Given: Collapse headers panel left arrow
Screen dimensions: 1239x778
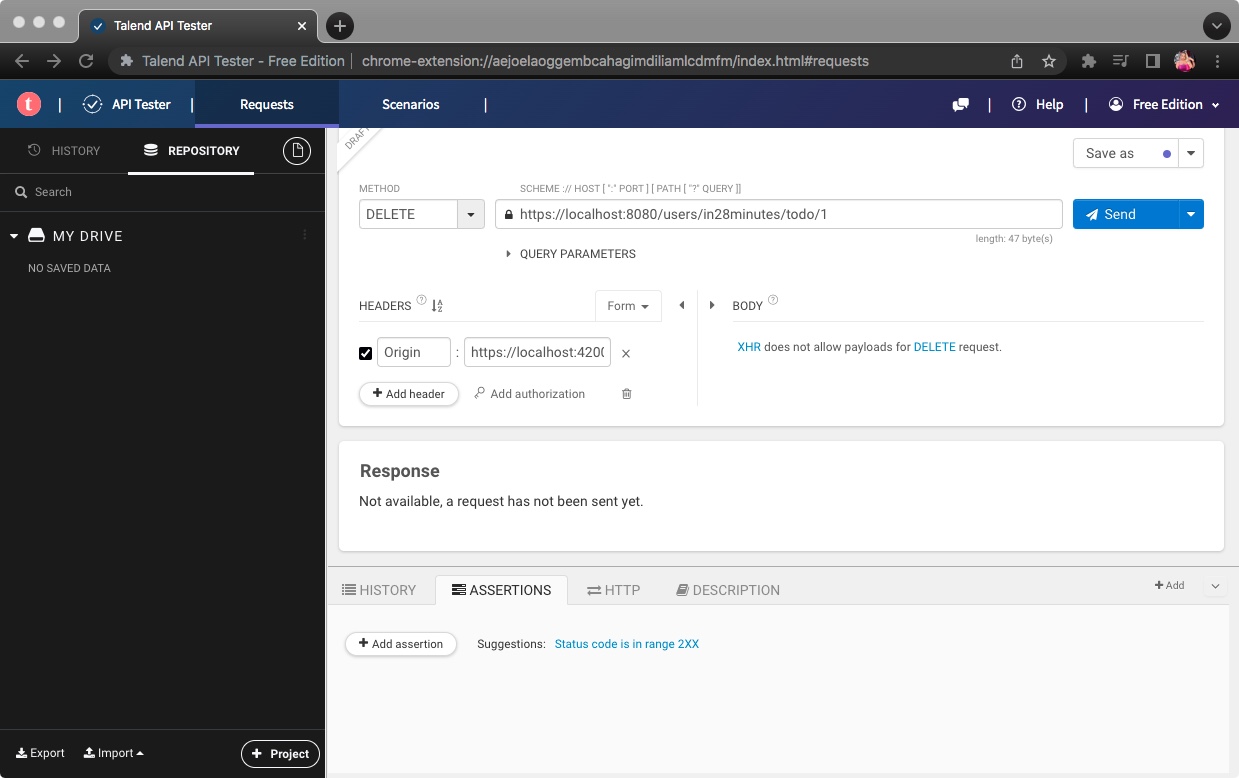Looking at the screenshot, I should coord(682,305).
